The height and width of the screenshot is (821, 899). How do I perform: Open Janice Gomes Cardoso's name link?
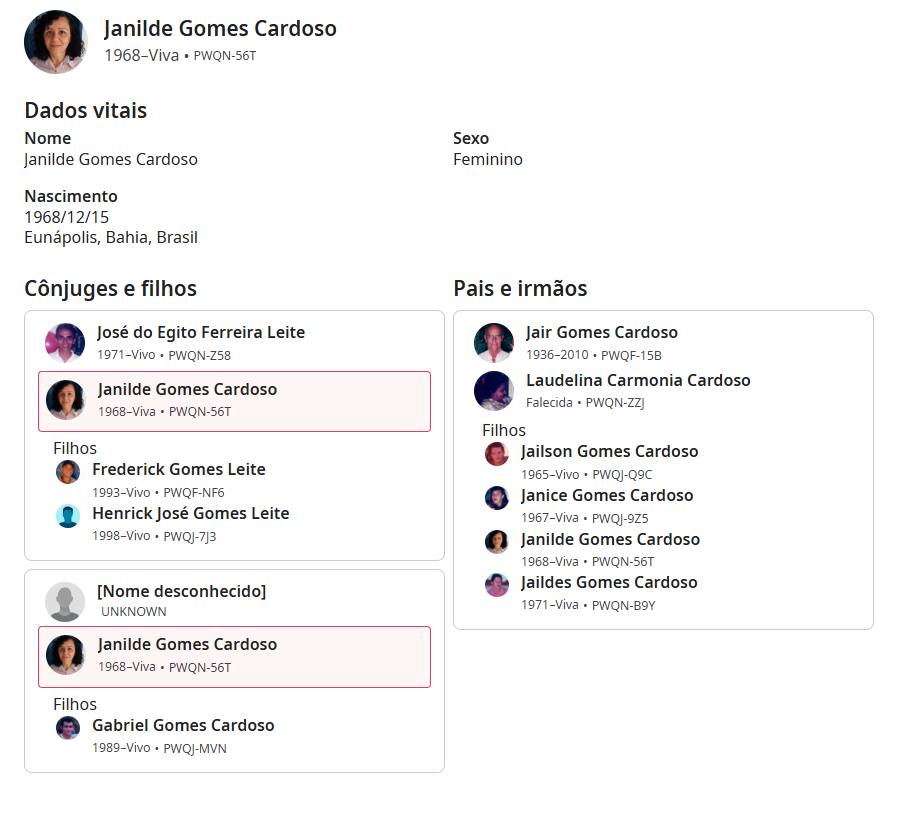[x=606, y=496]
